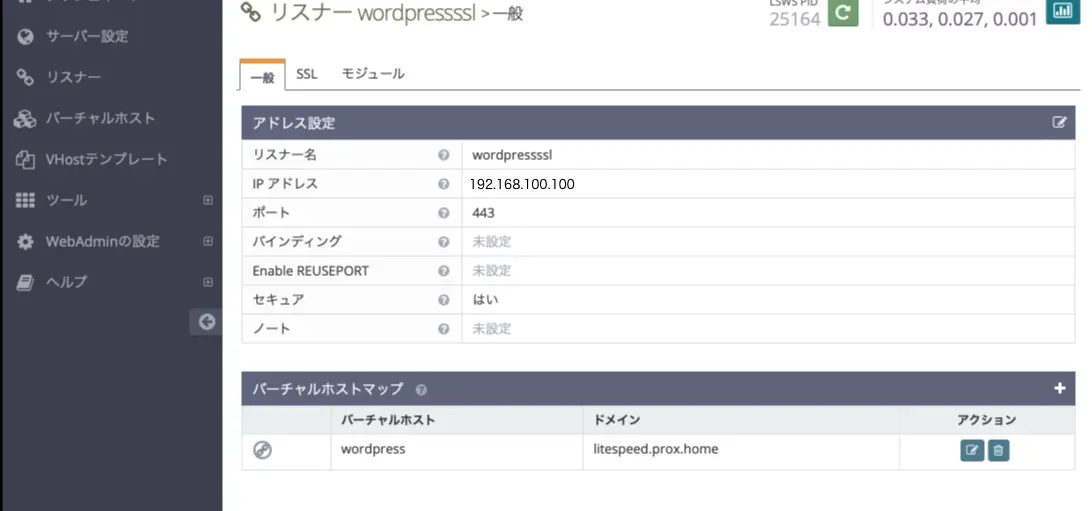1092x511 pixels.
Task: Delete the wordpress virtual host mapping
Action: coord(998,450)
